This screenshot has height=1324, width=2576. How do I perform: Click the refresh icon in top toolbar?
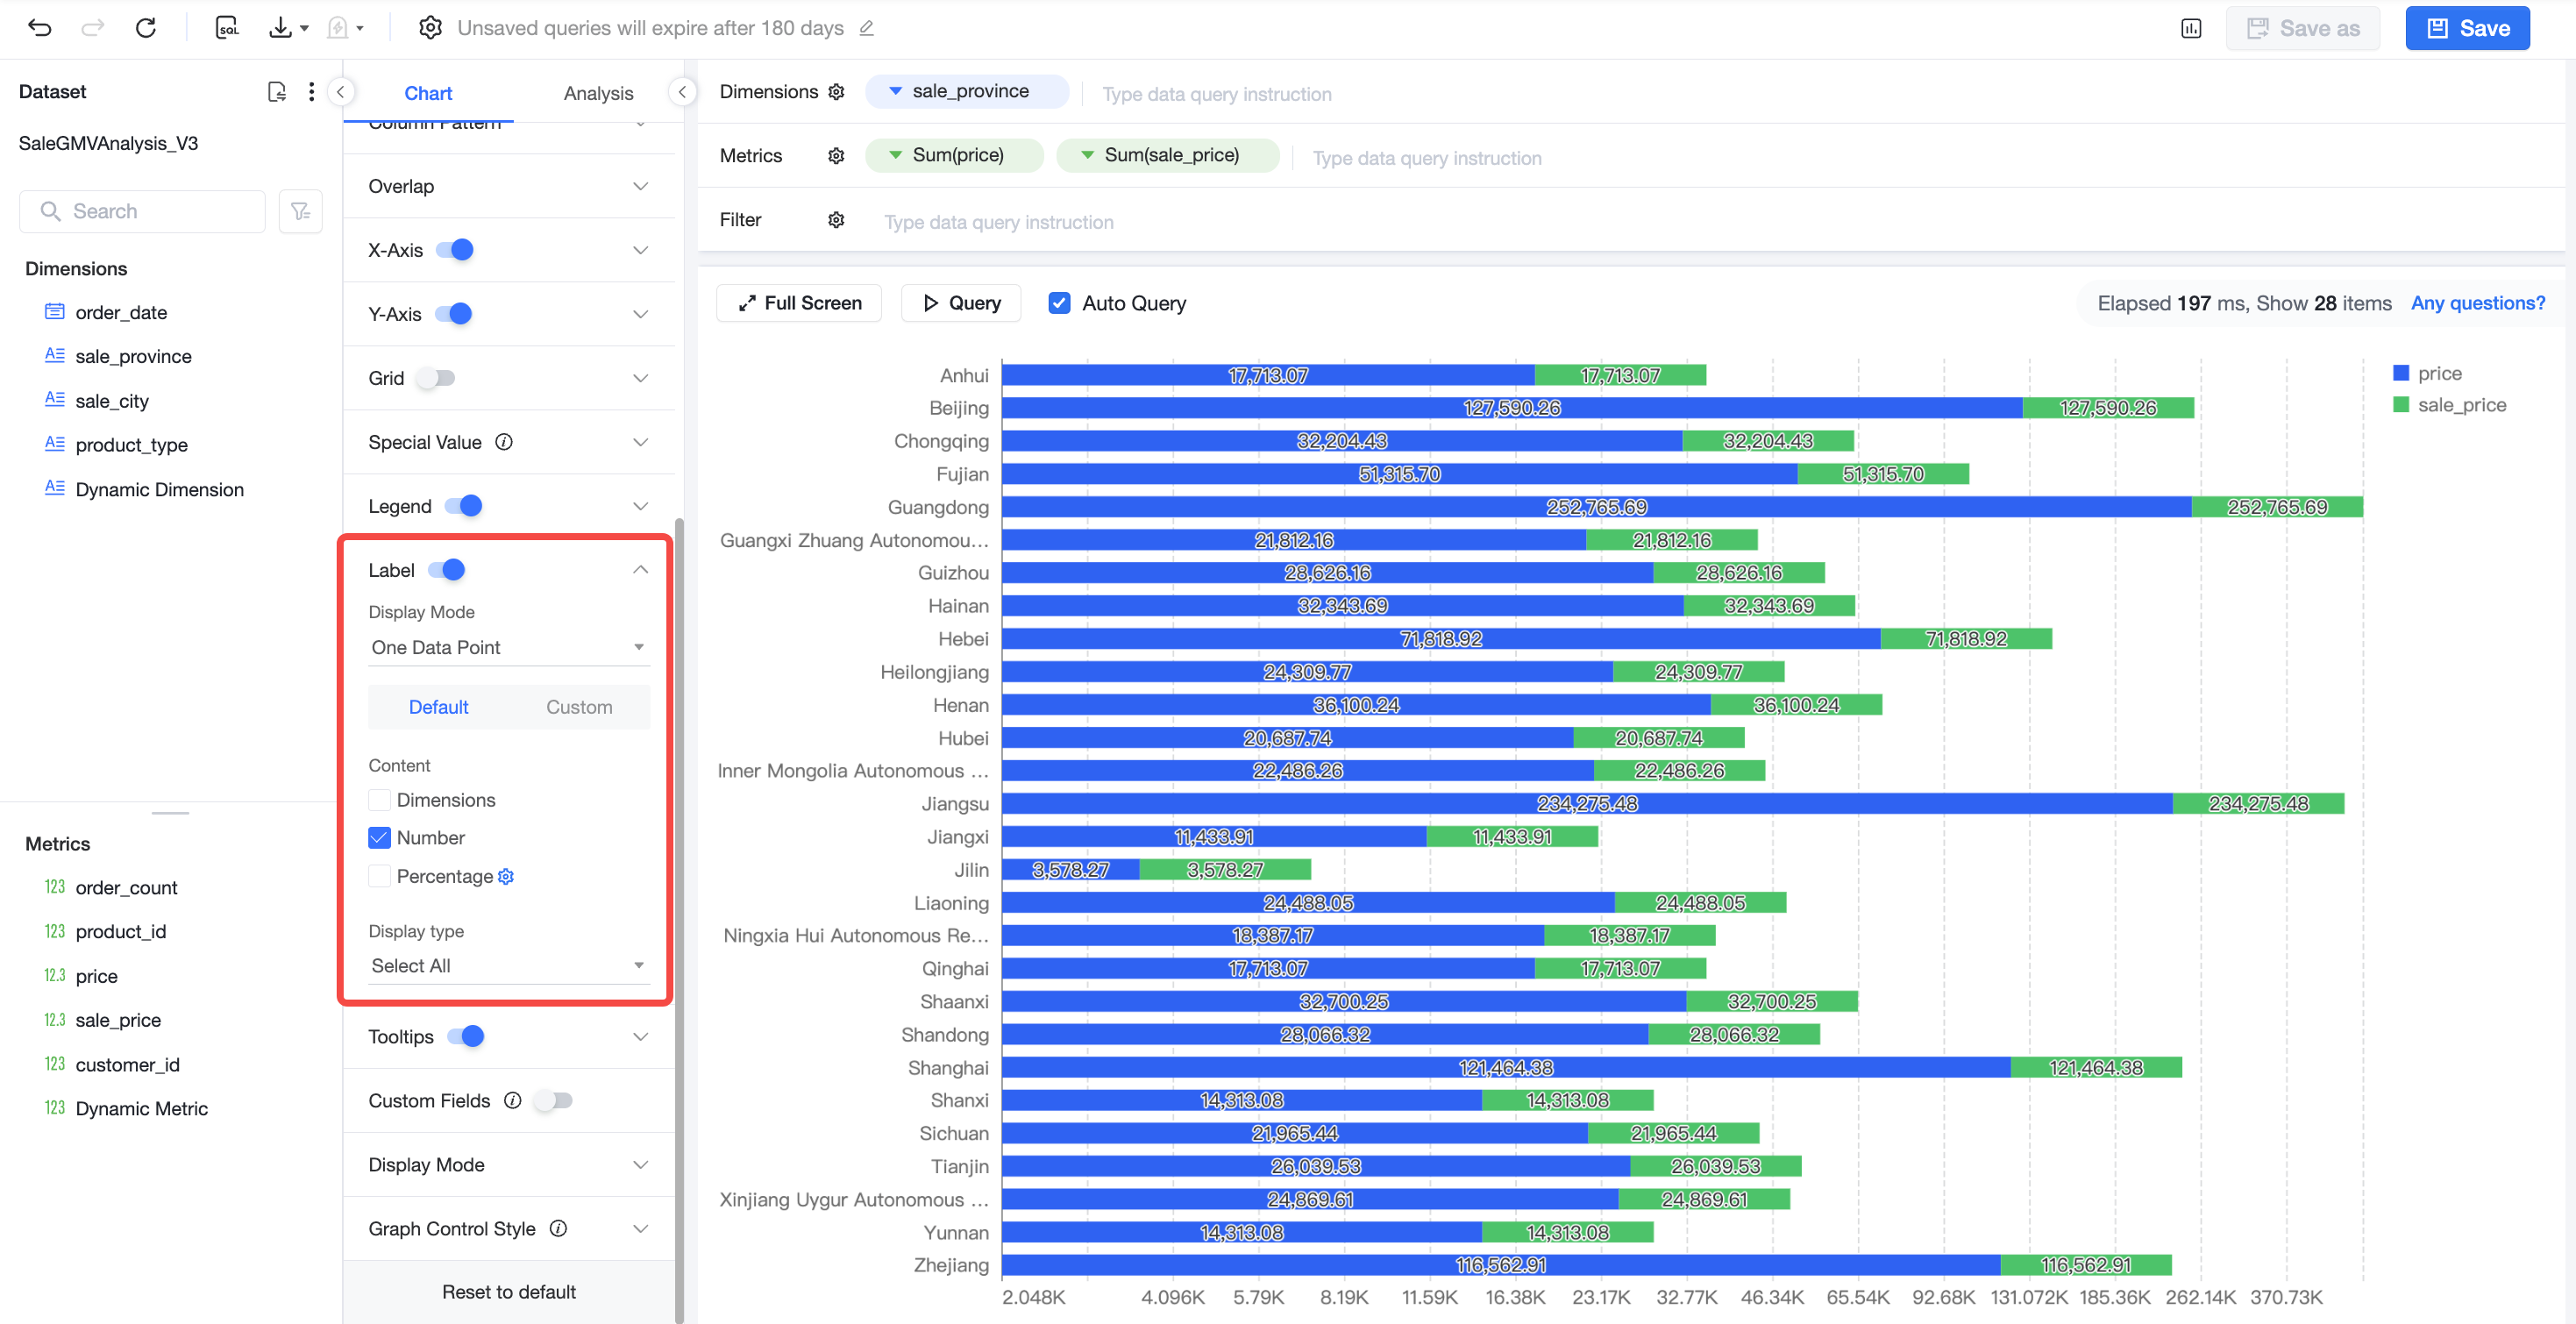[146, 28]
